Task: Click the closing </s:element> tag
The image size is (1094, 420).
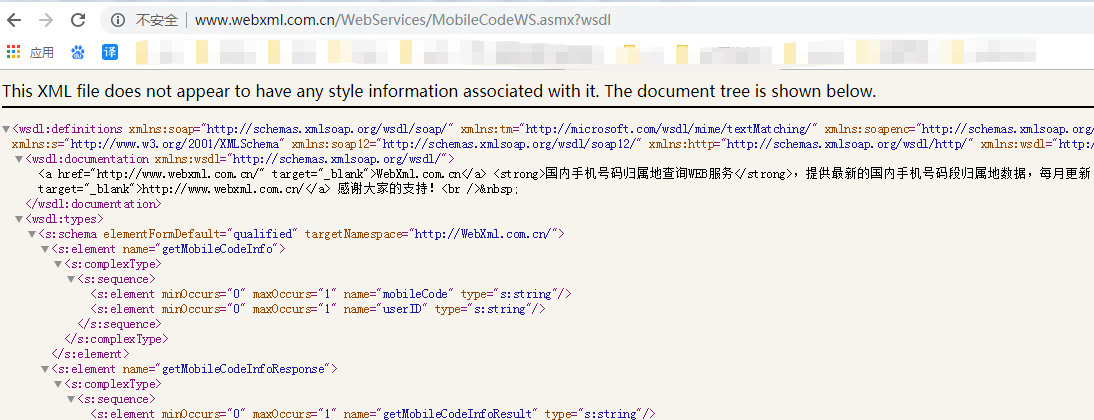Action: point(90,354)
